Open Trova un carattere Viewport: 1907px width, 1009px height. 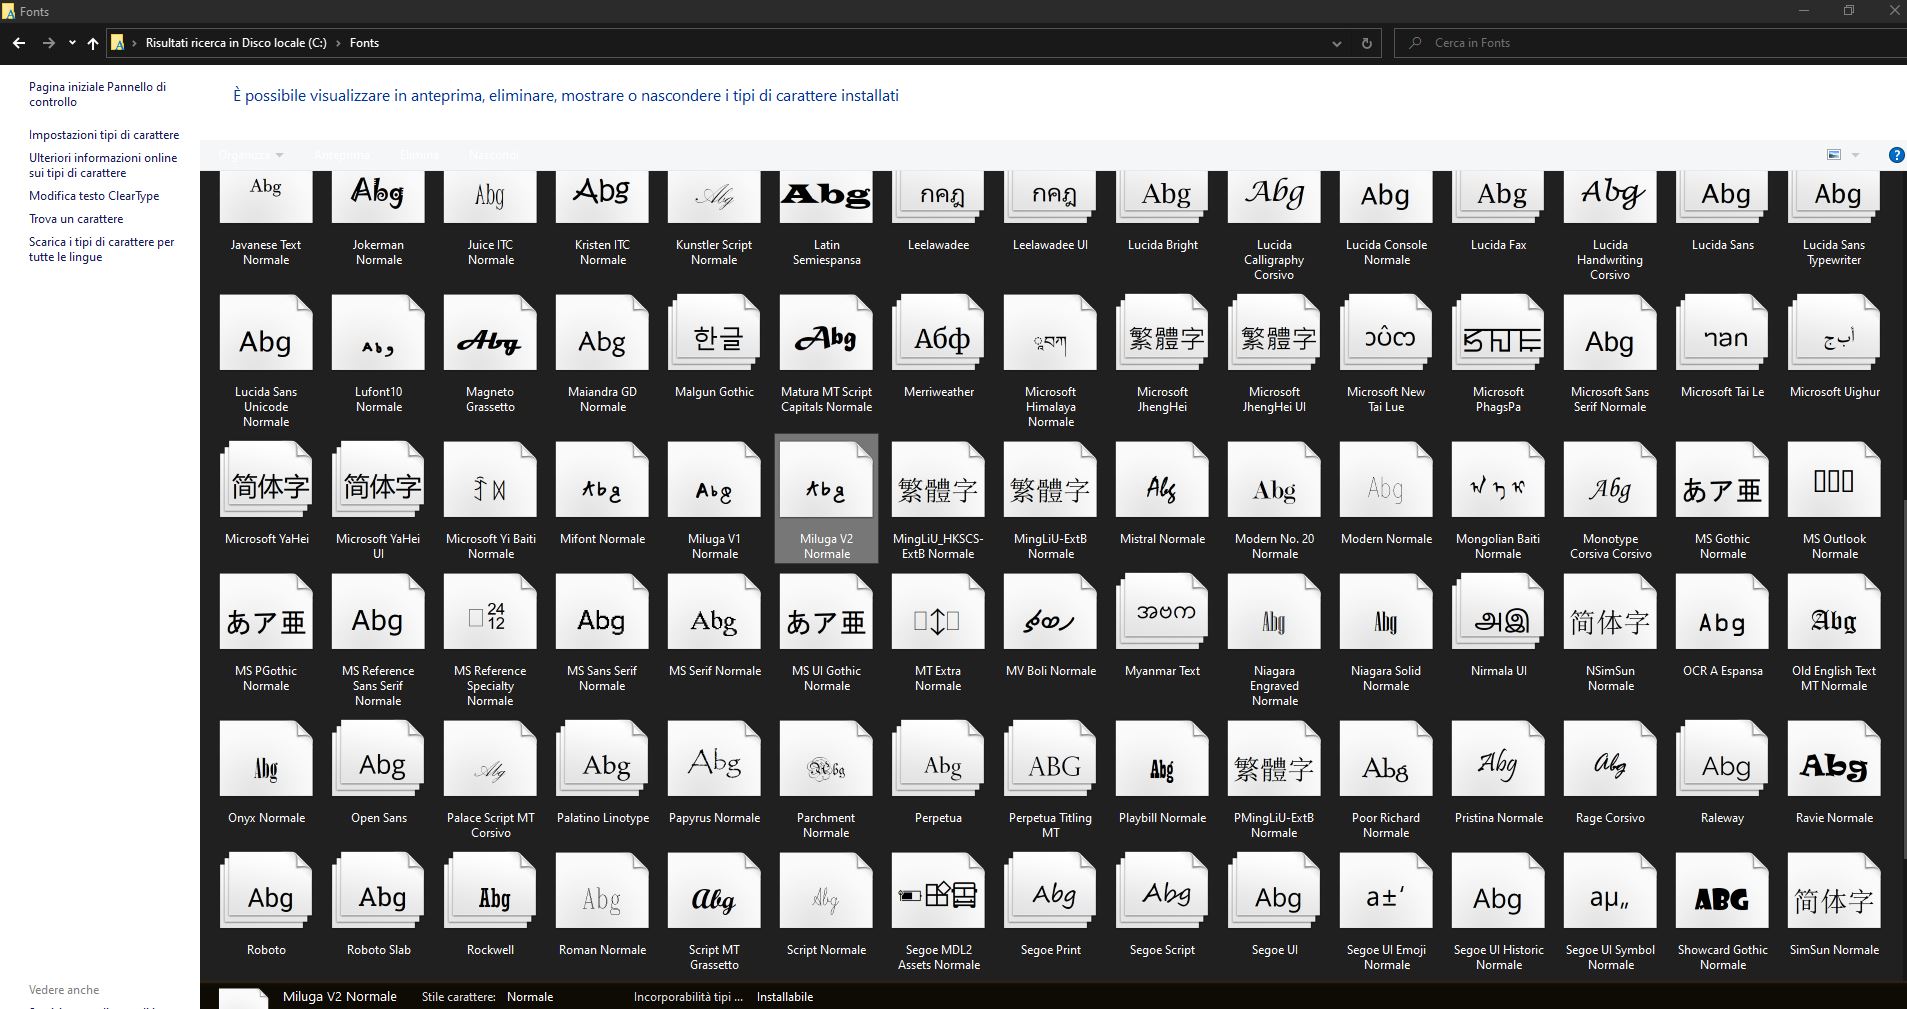pyautogui.click(x=76, y=218)
